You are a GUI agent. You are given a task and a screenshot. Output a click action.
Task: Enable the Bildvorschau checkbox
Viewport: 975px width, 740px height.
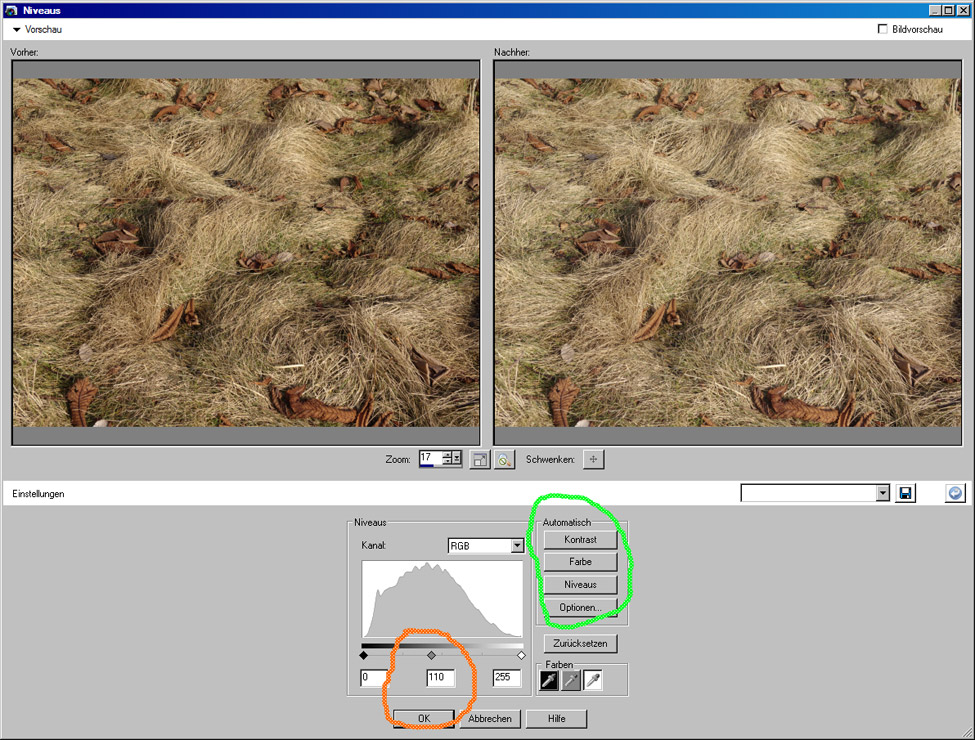(x=882, y=29)
